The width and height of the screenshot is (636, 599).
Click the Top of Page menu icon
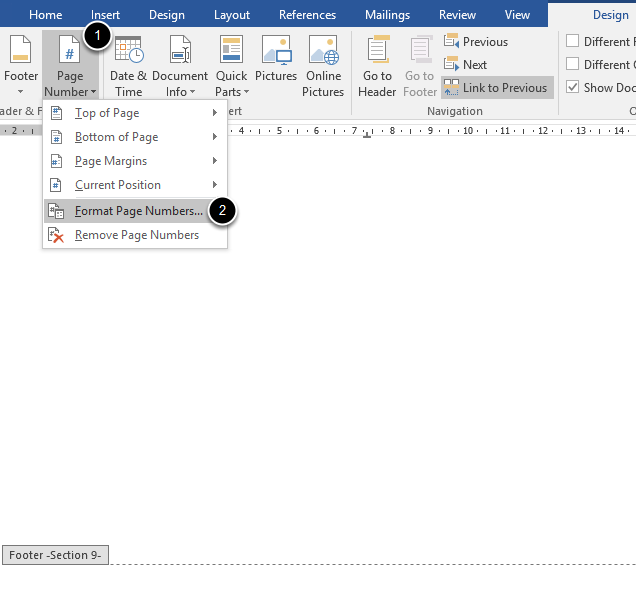pos(56,113)
